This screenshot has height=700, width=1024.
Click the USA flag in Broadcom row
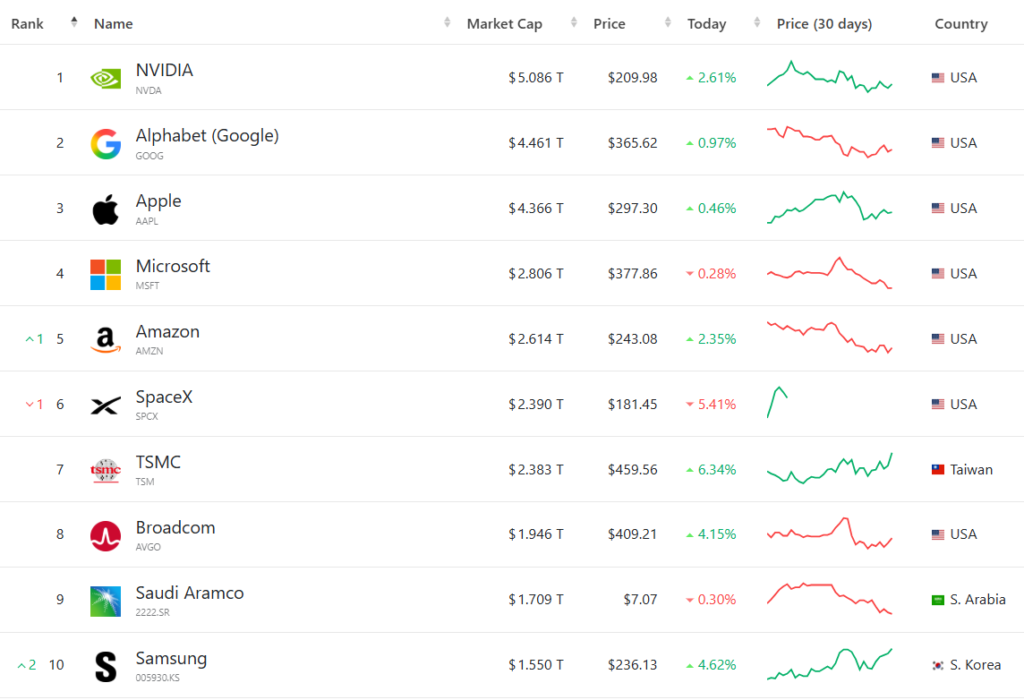coord(938,534)
